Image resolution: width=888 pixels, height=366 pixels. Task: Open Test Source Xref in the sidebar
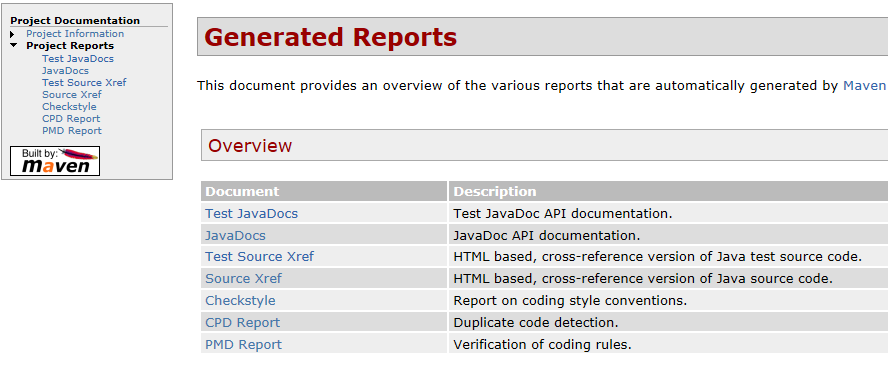[x=84, y=83]
